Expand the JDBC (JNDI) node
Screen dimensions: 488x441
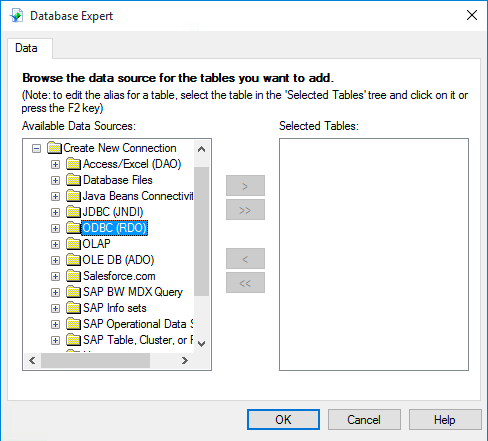(x=55, y=212)
